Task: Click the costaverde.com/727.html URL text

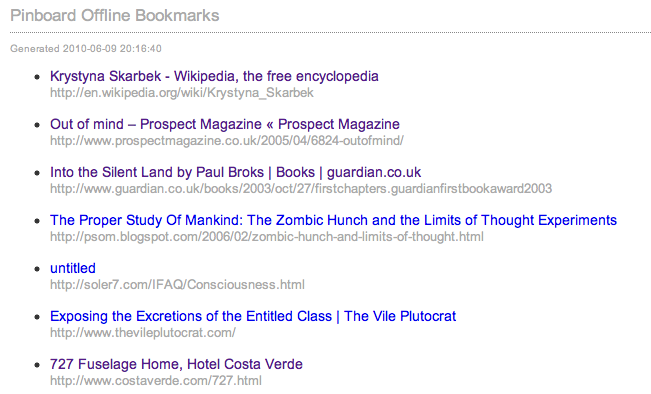Action: (x=156, y=381)
